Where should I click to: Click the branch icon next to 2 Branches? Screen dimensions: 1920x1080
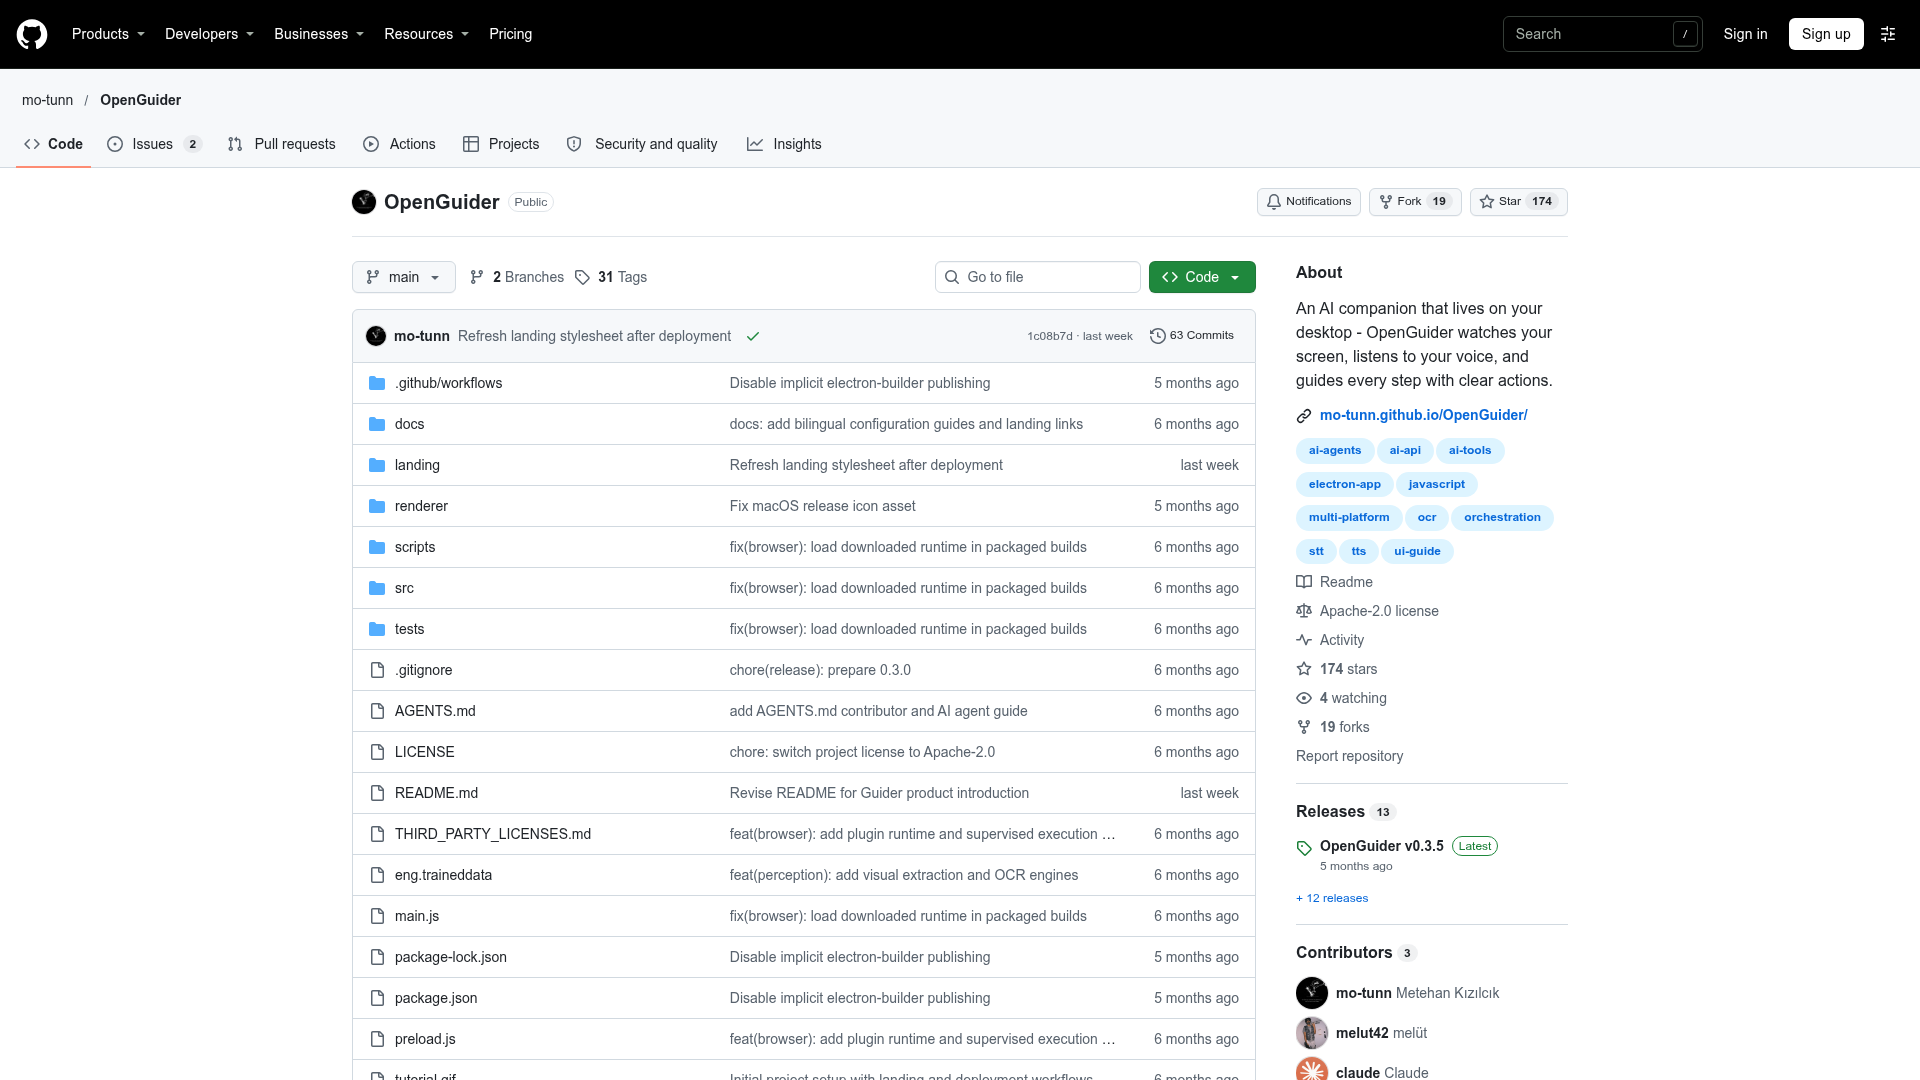pos(477,277)
